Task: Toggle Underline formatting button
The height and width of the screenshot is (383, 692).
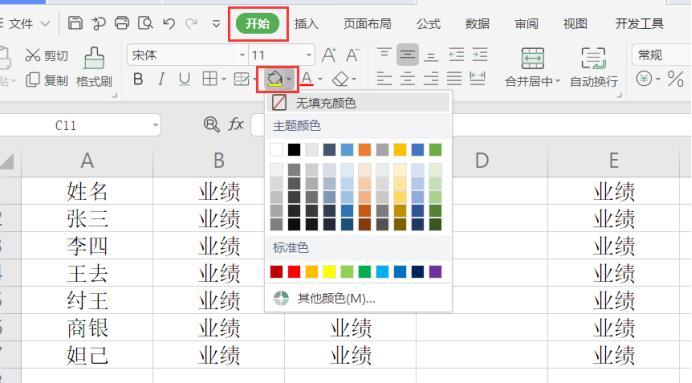Action: [184, 79]
